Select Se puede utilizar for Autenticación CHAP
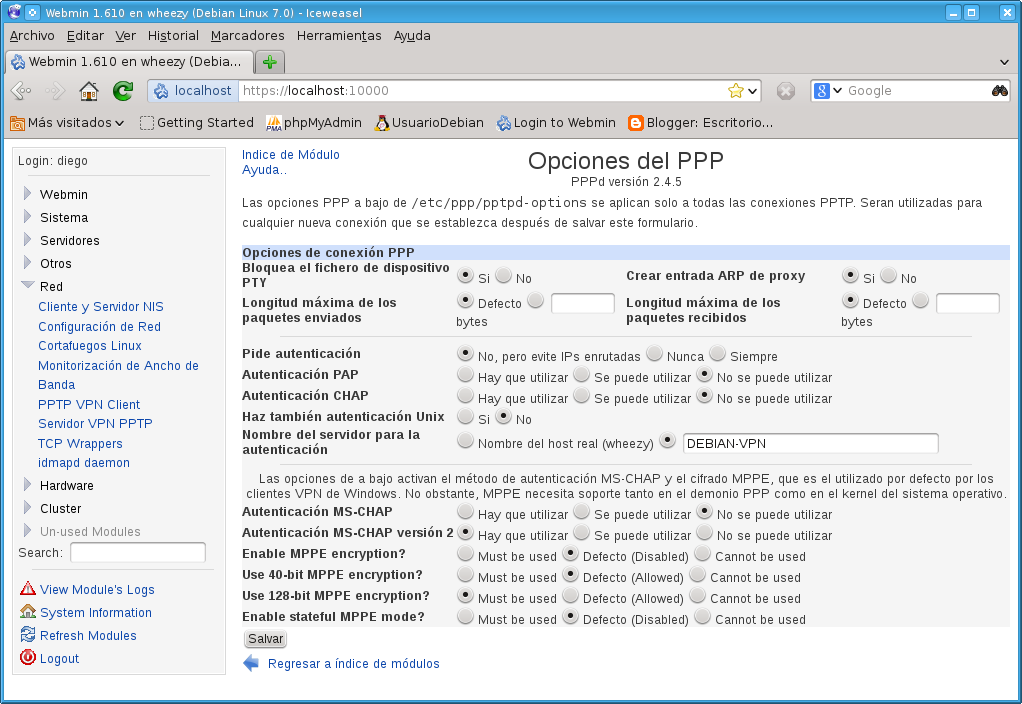The height and width of the screenshot is (704, 1022). click(x=581, y=395)
